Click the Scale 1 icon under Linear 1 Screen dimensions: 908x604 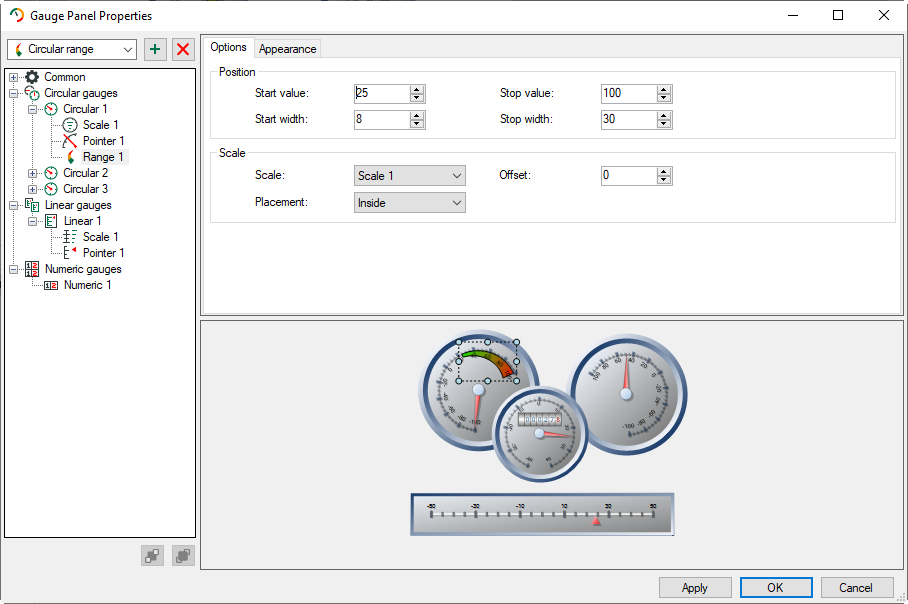pos(70,237)
